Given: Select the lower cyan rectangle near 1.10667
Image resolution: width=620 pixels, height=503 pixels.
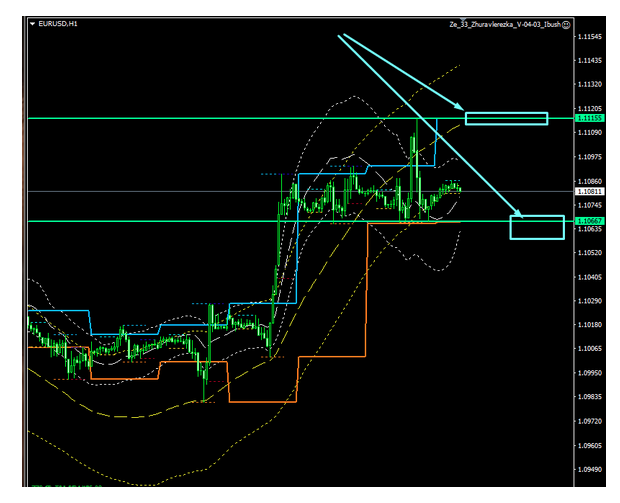Looking at the screenshot, I should pos(537,227).
